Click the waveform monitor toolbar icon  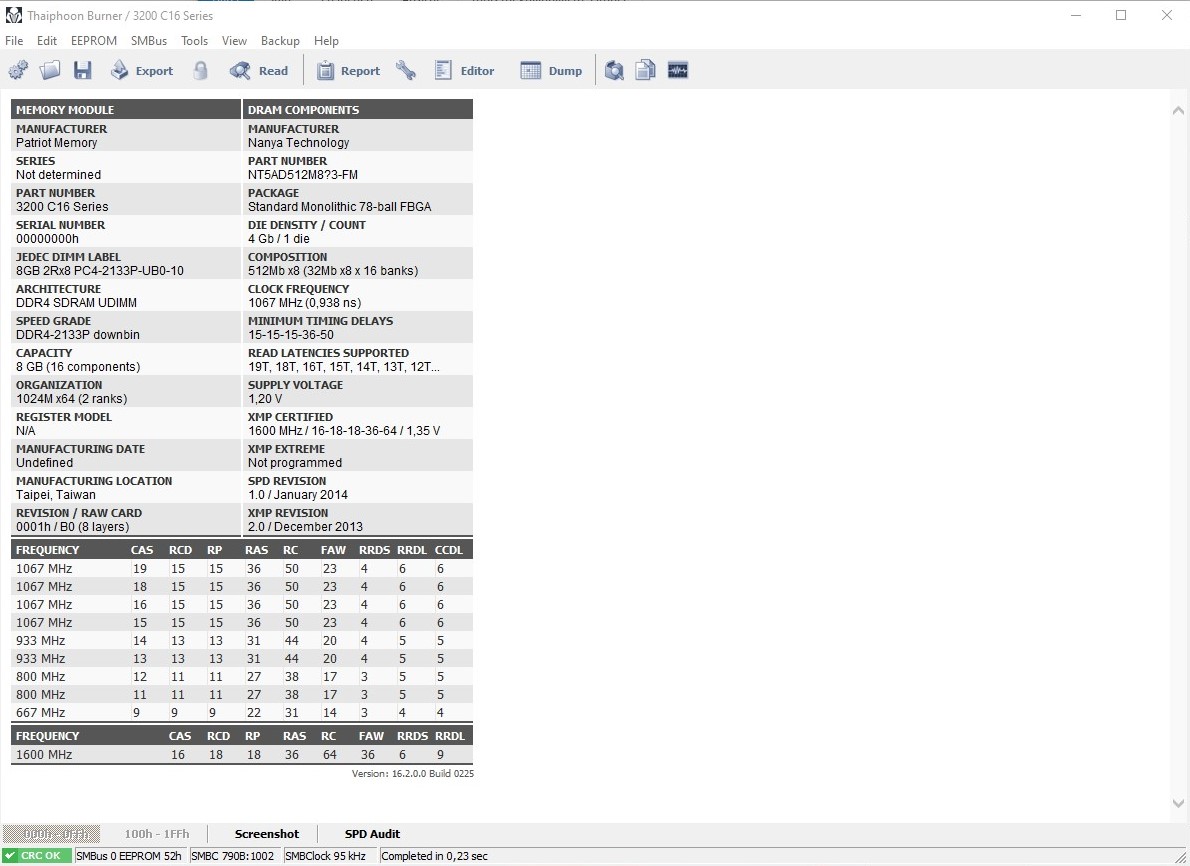tap(678, 71)
